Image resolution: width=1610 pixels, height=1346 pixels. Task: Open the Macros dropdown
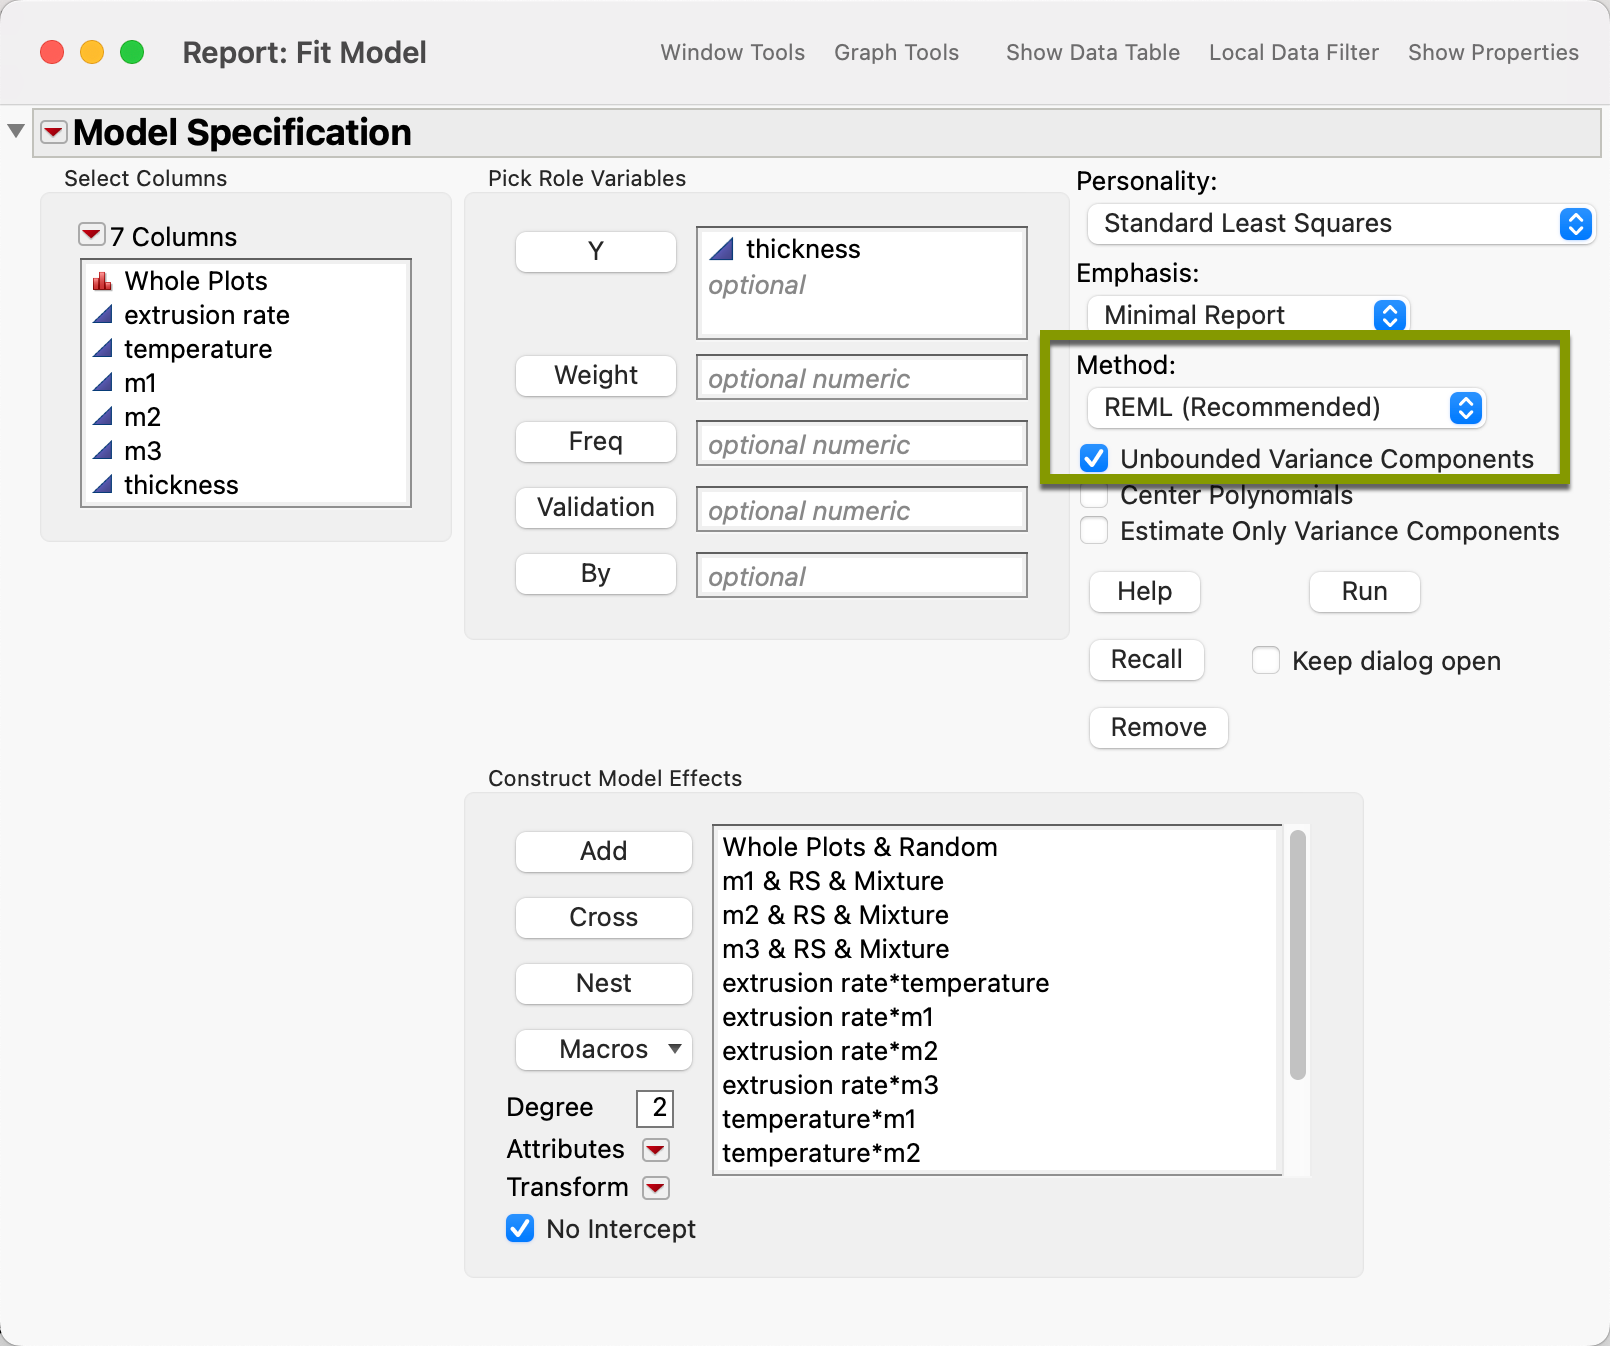[x=603, y=1050]
